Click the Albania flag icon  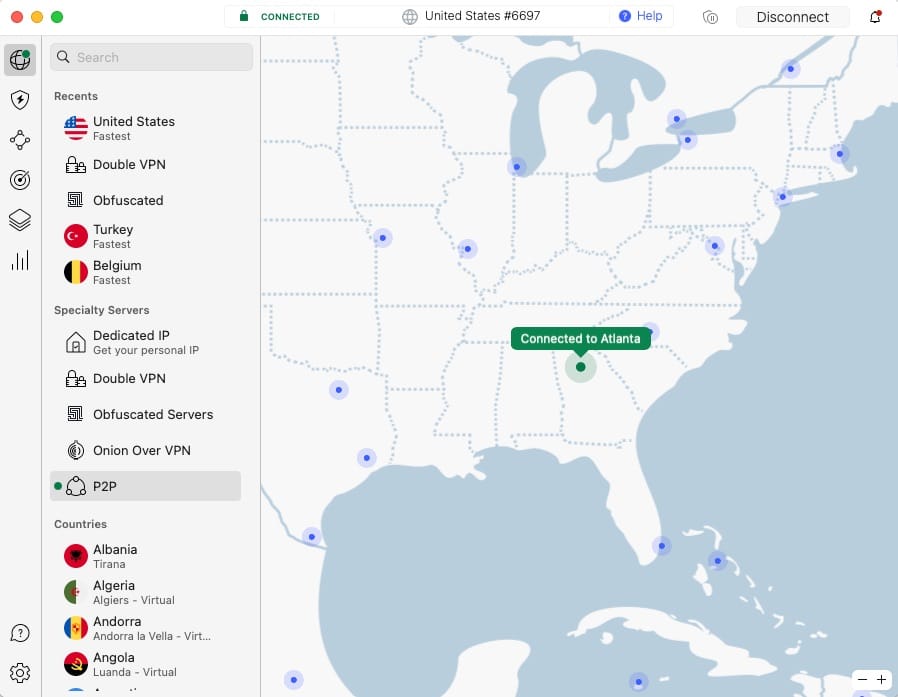(76, 556)
